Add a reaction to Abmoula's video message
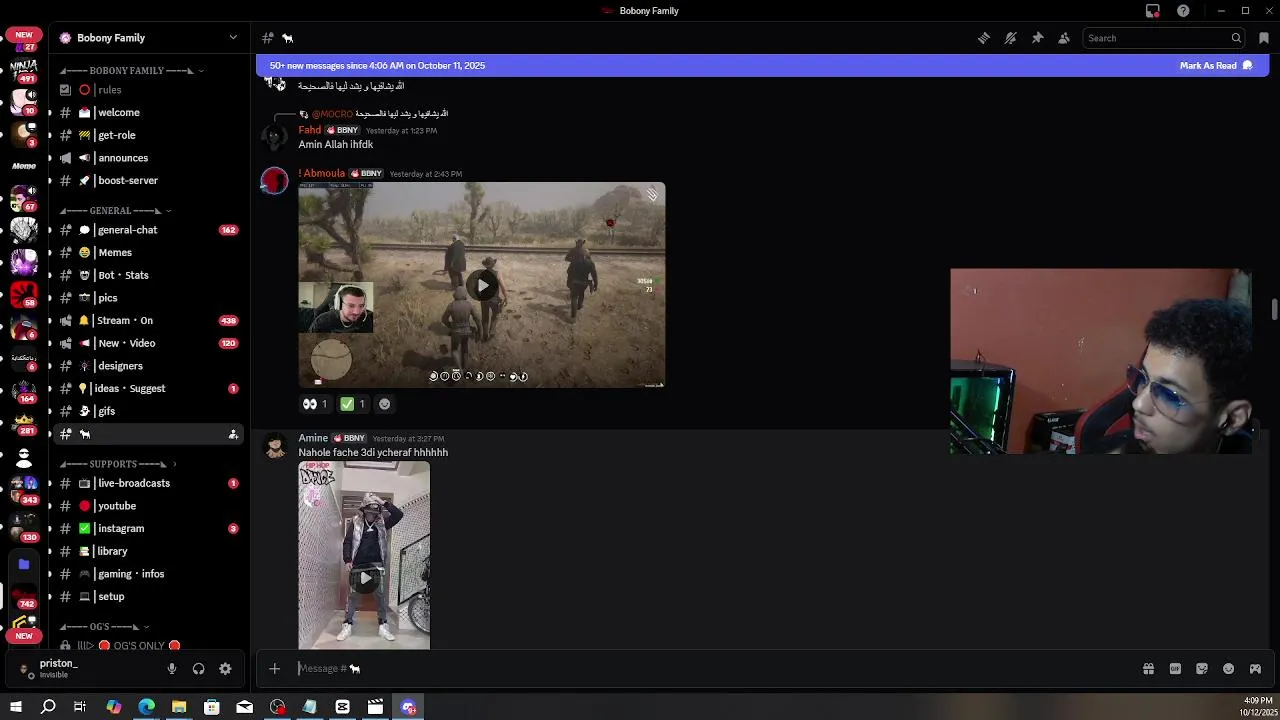Image resolution: width=1280 pixels, height=720 pixels. tap(384, 404)
